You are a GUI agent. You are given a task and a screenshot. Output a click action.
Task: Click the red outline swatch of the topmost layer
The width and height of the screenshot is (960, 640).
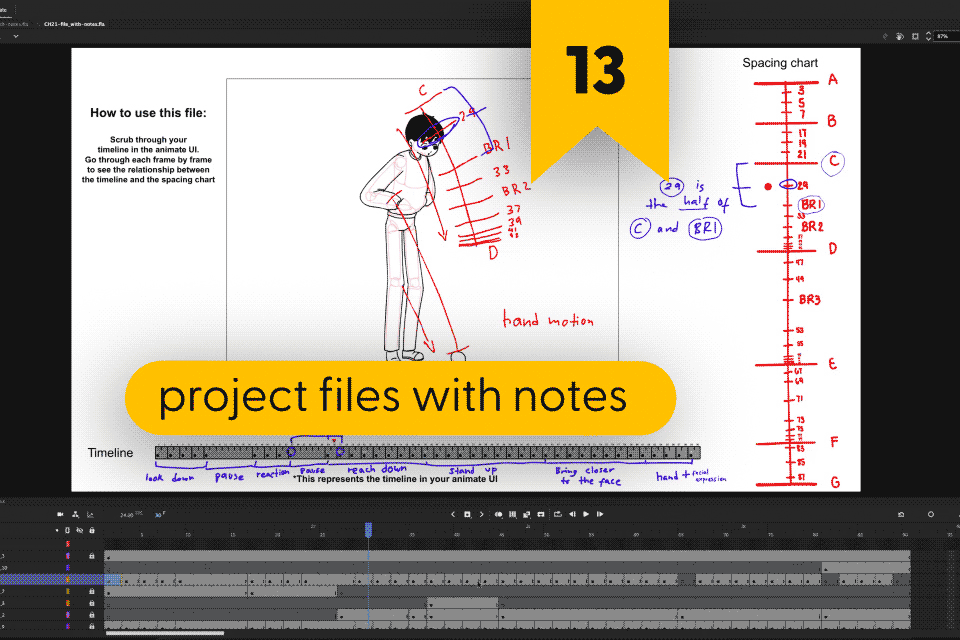tap(68, 544)
